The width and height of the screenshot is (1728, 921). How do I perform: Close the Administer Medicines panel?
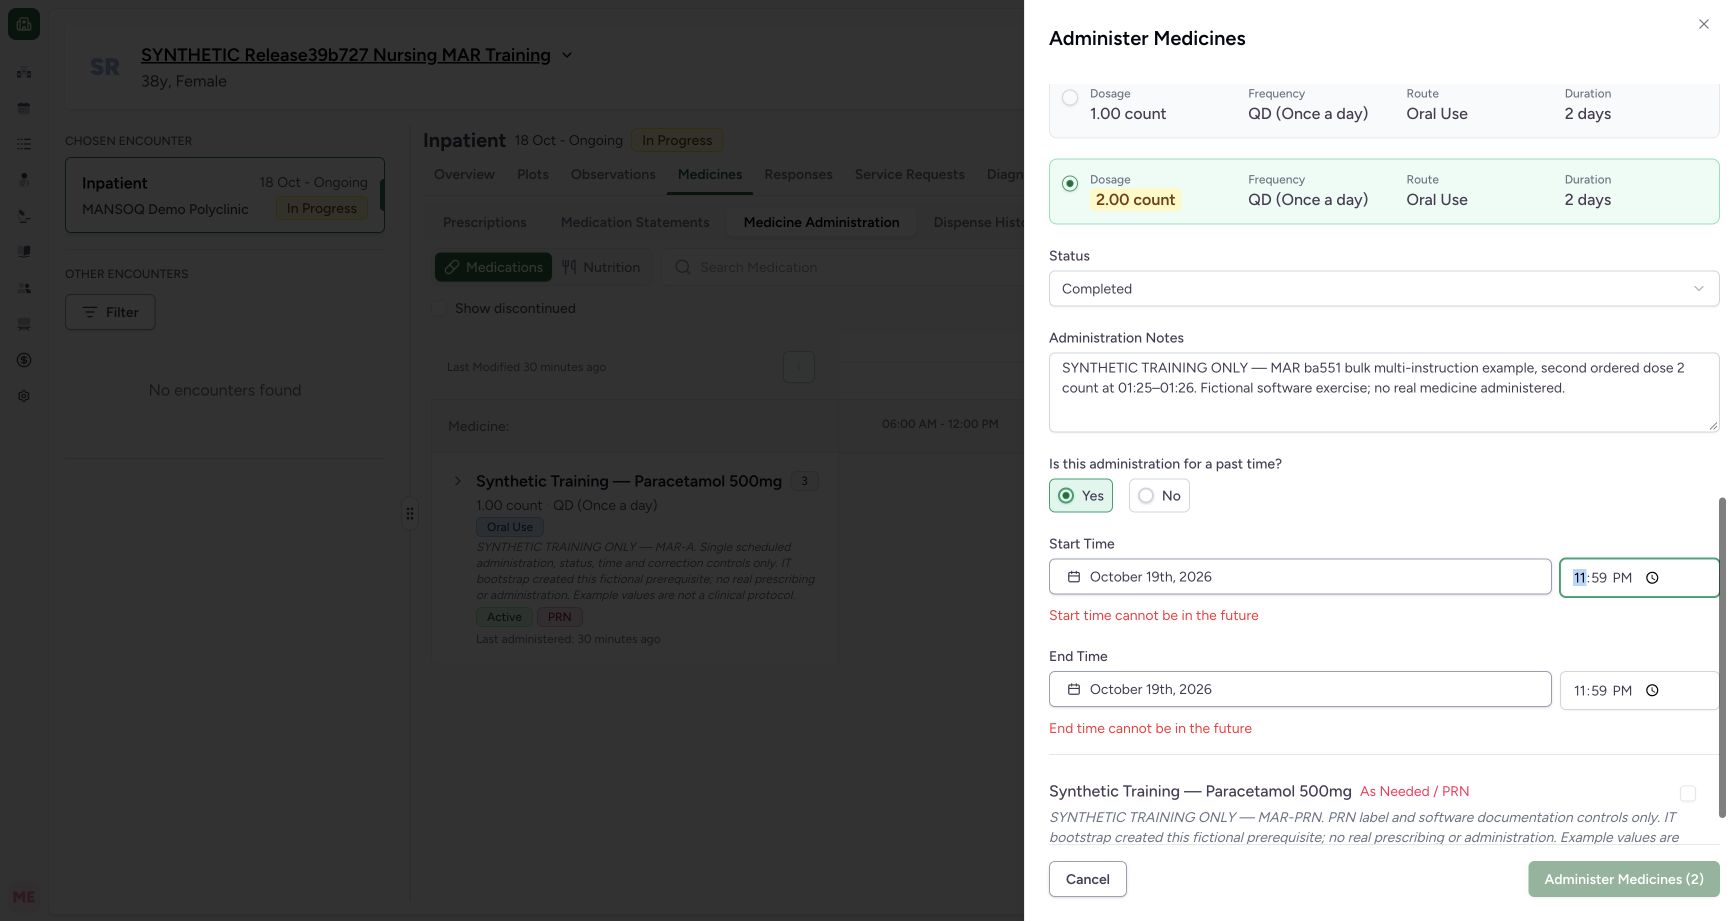[1703, 24]
